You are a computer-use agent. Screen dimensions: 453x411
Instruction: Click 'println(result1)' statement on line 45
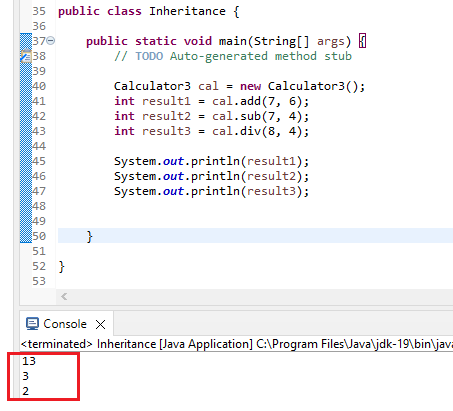tap(211, 161)
